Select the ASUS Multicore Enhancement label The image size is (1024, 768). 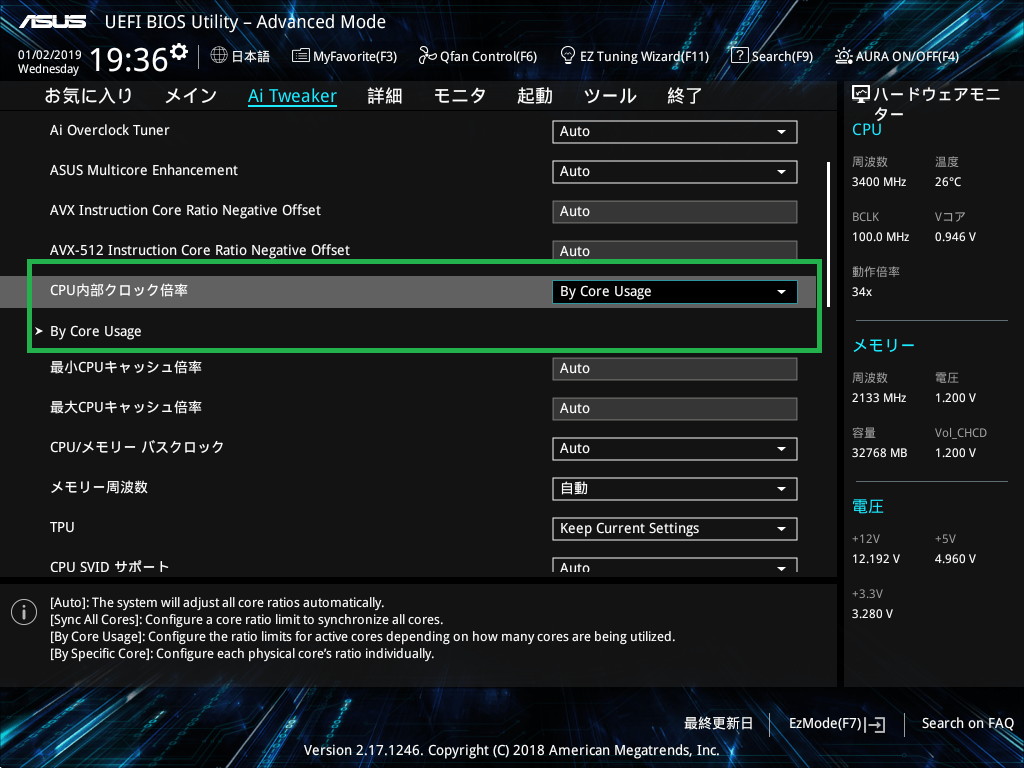pyautogui.click(x=144, y=170)
